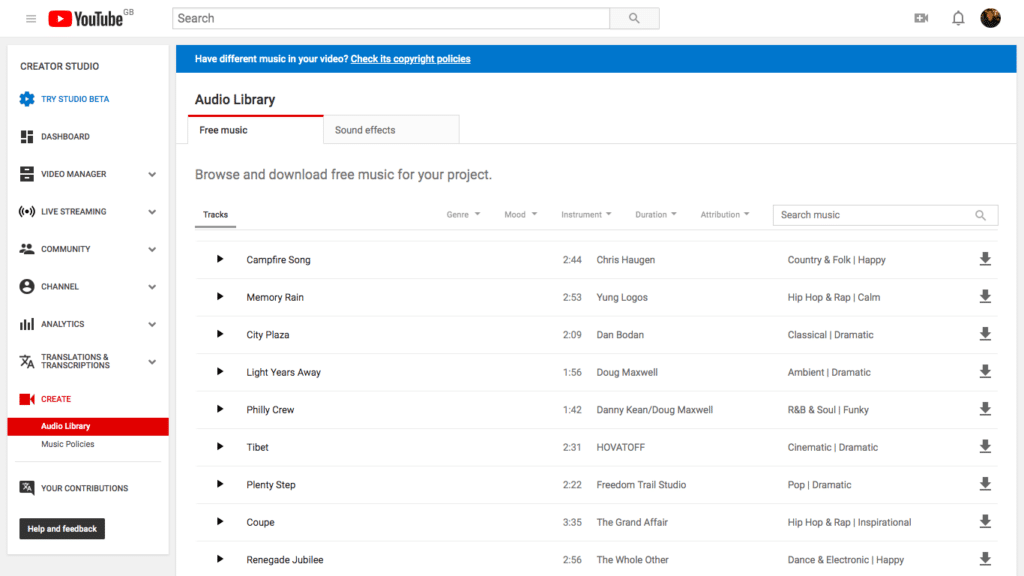
Task: Play the Philly Crew track
Action: coord(220,409)
